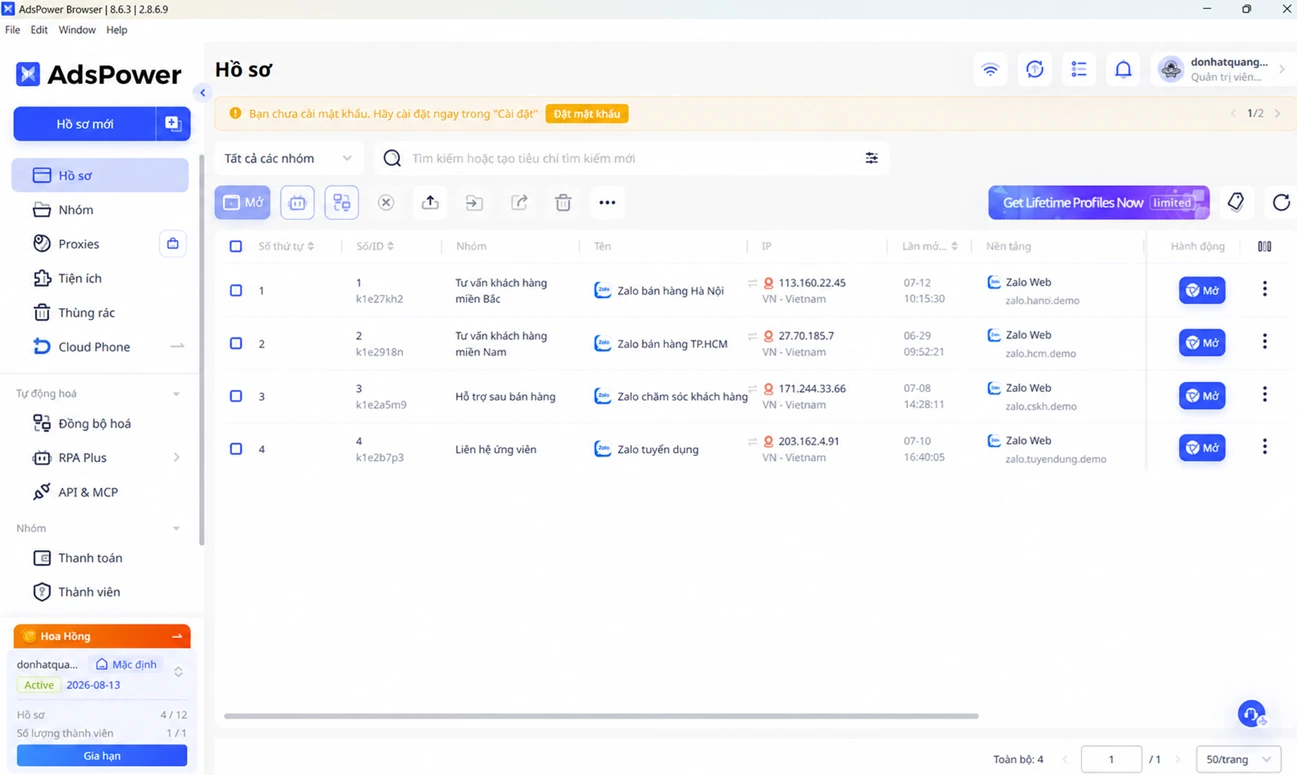Open the customer support headset icon
Screen dimensions: 1305x775
(1251, 714)
